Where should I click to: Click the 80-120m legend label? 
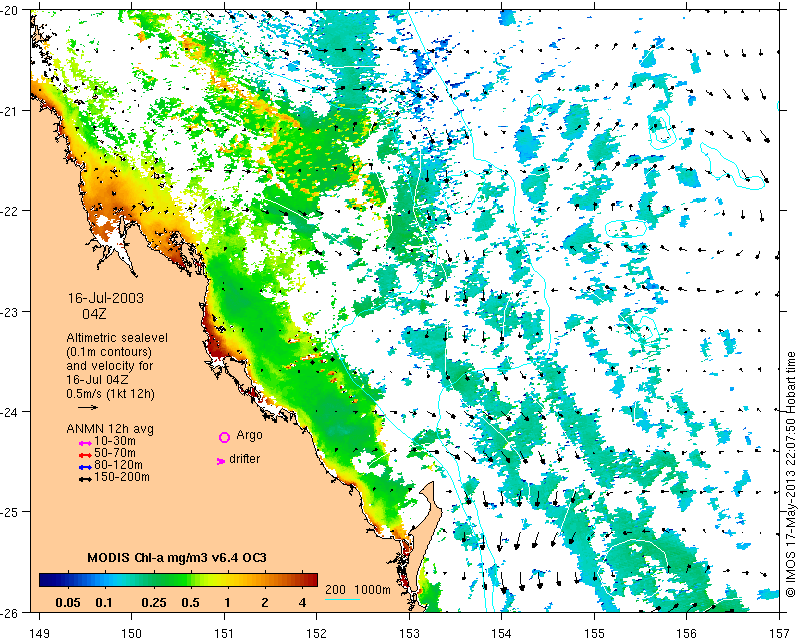pos(118,465)
